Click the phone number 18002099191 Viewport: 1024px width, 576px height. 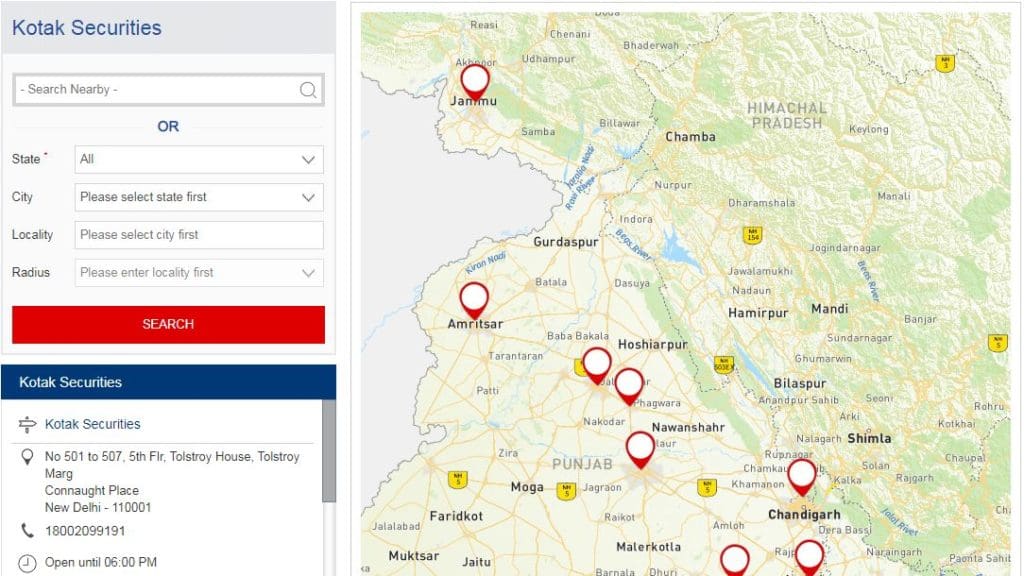[x=85, y=531]
